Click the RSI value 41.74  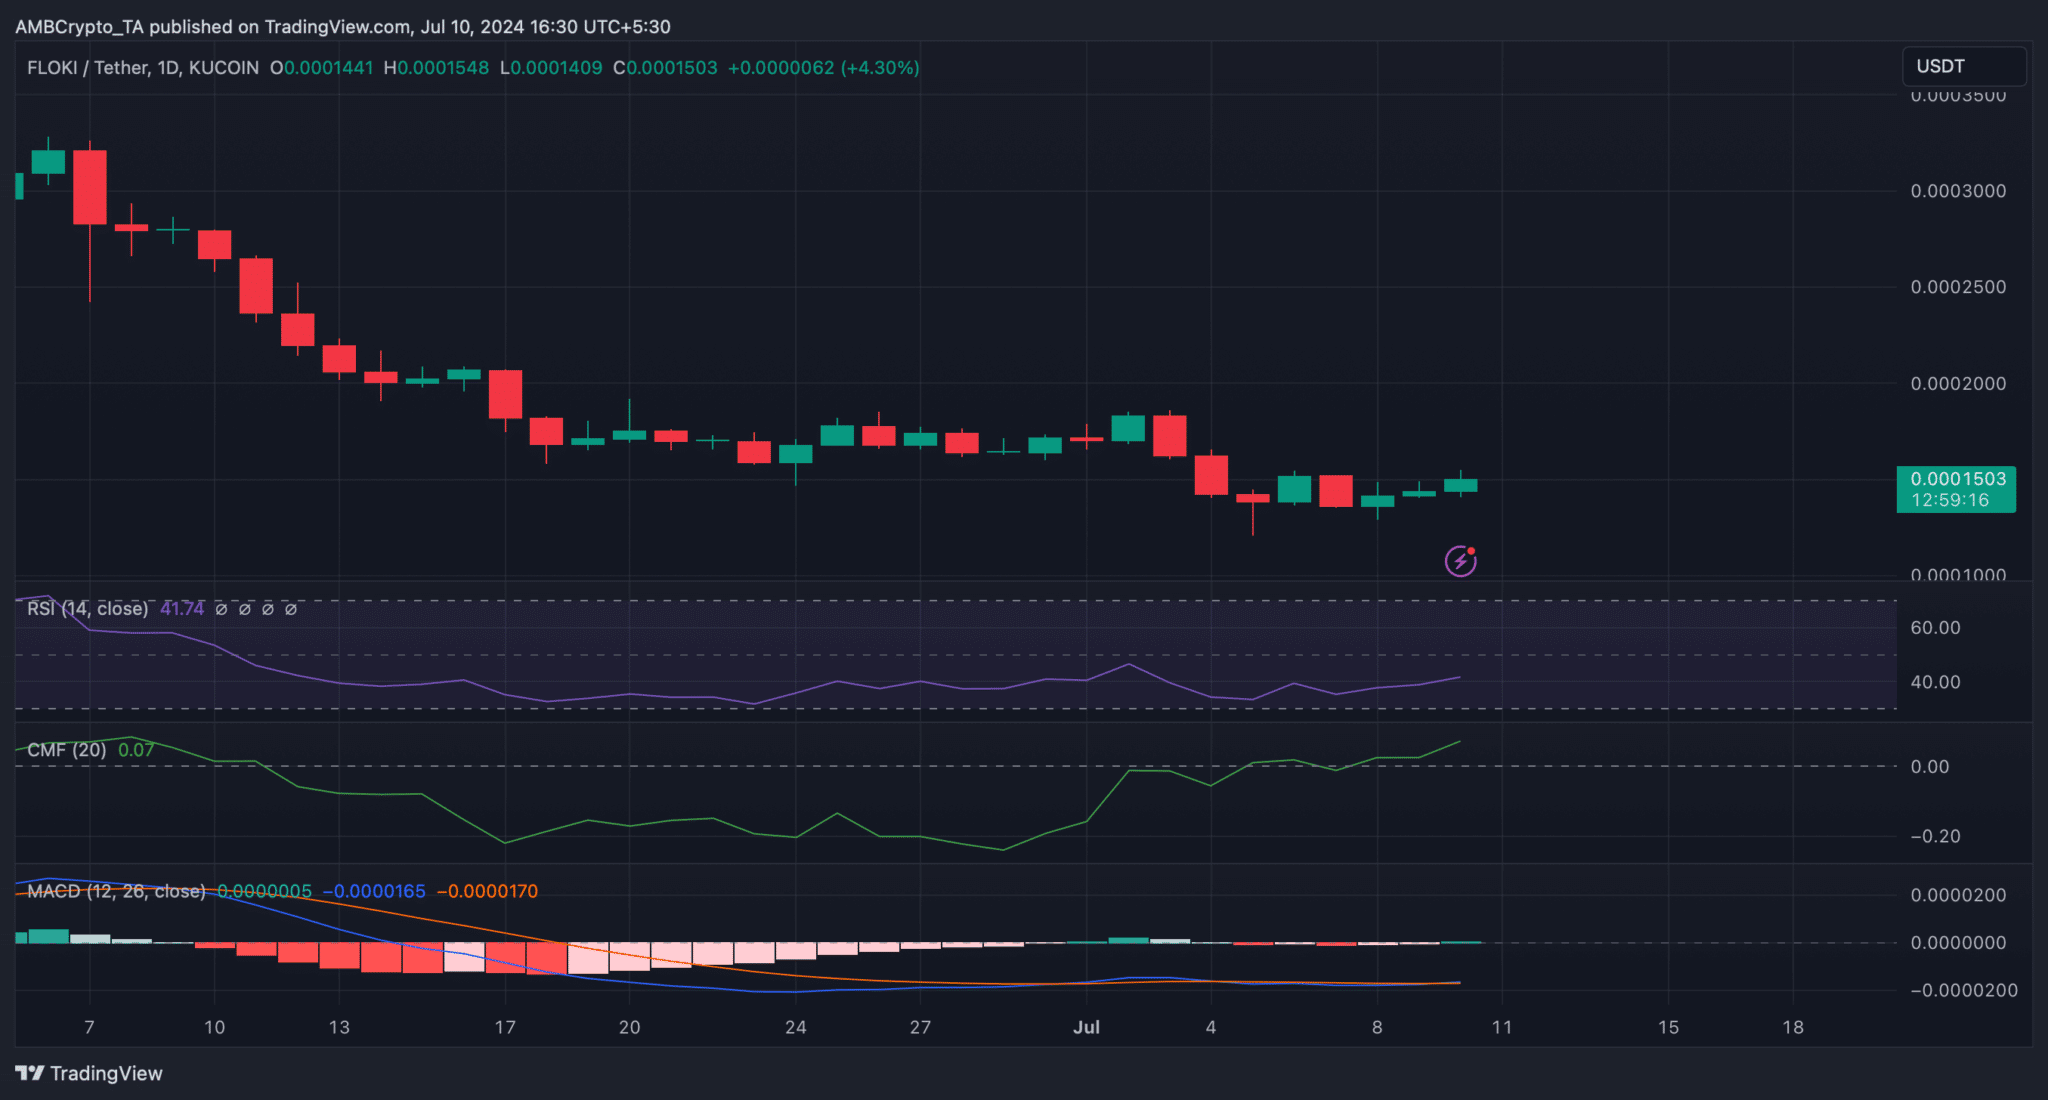(x=182, y=609)
